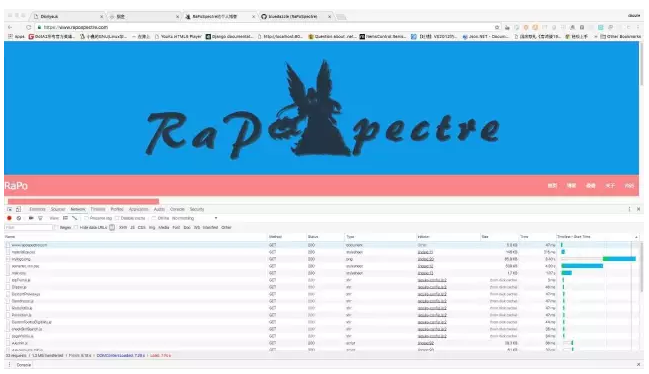Viewport: 649px width, 374px height.
Task: Click into the network Filter text field
Action: tap(29, 228)
